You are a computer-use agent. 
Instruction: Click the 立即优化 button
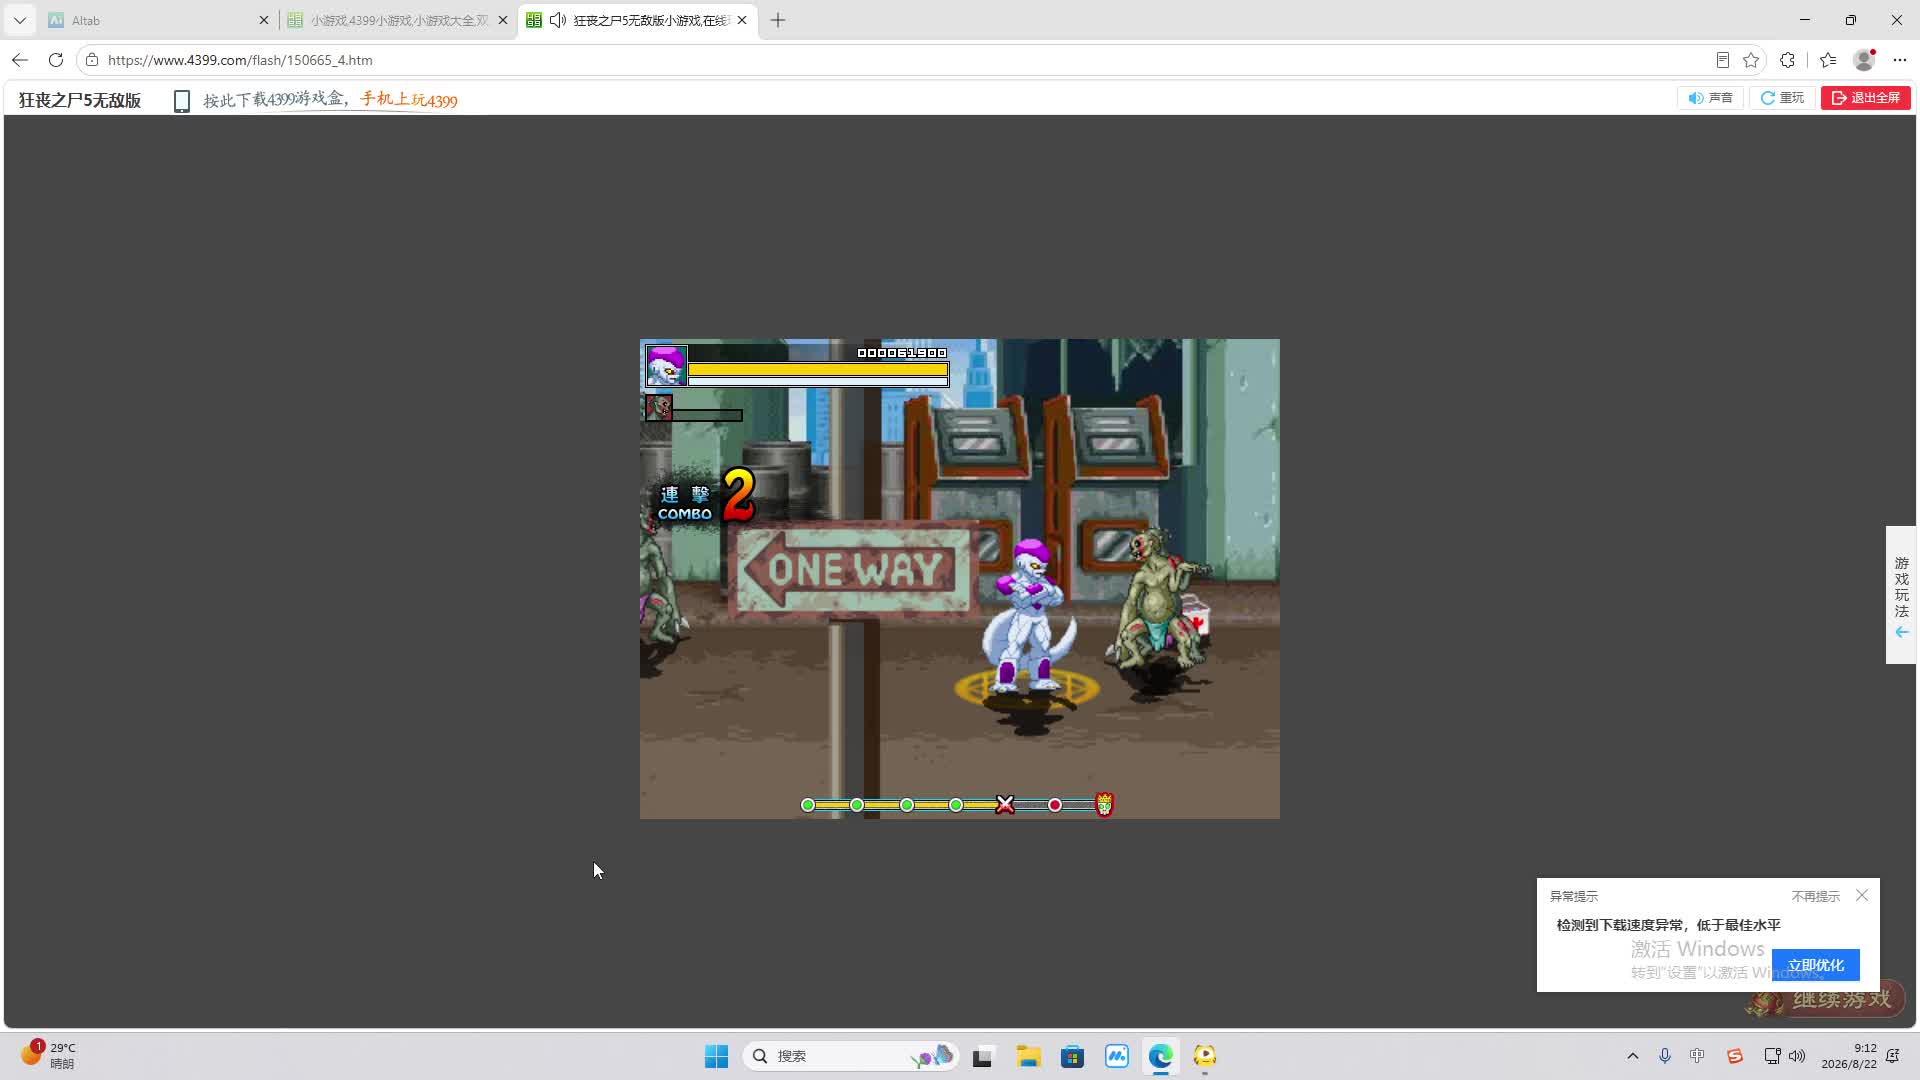[1816, 965]
